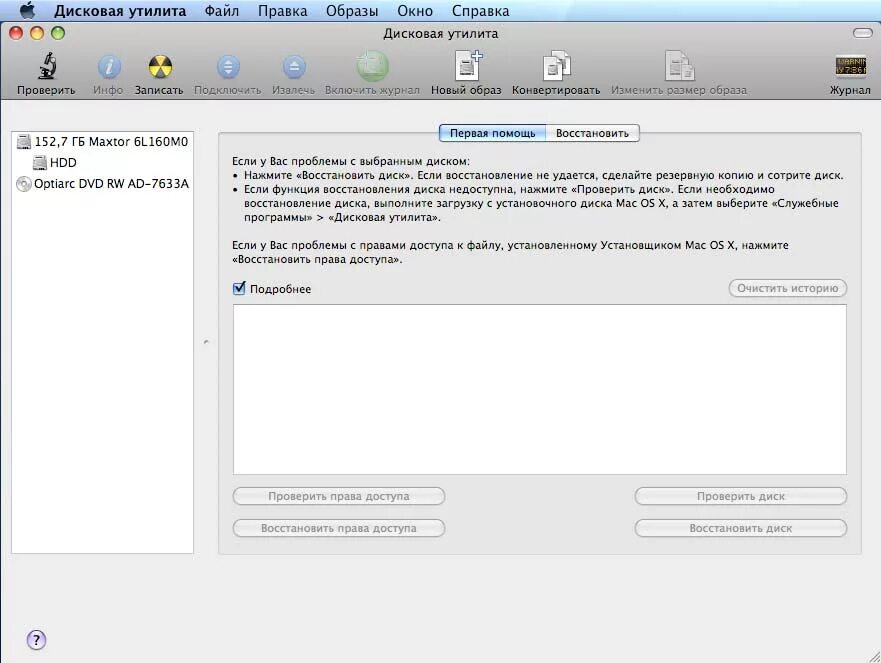
Task: Select HDD in the device sidebar
Action: click(x=61, y=162)
